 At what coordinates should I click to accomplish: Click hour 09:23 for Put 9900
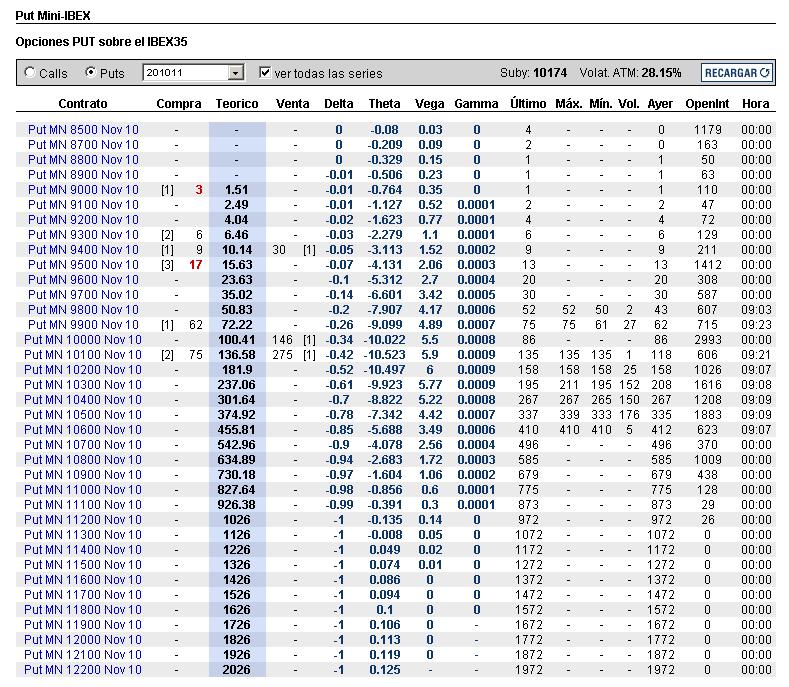point(756,325)
